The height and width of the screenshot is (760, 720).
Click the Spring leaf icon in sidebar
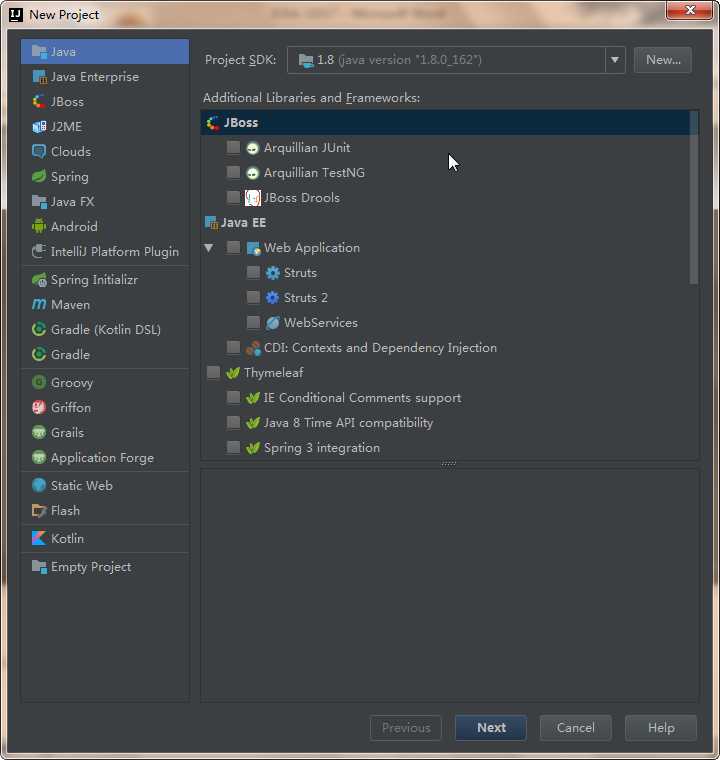39,176
